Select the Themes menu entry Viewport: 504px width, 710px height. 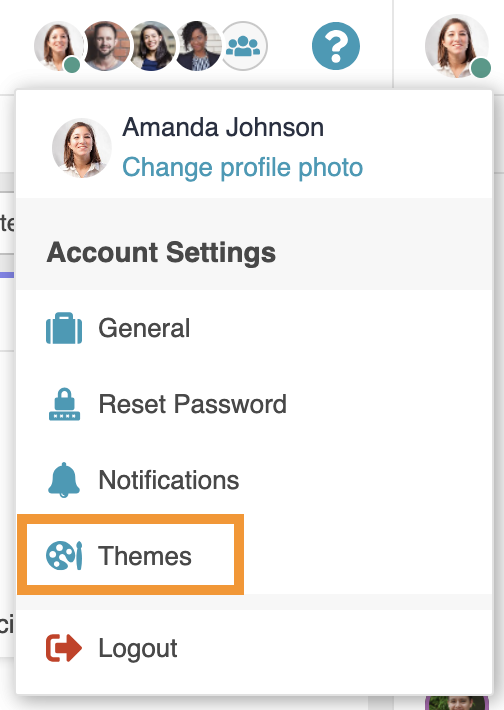(x=130, y=555)
